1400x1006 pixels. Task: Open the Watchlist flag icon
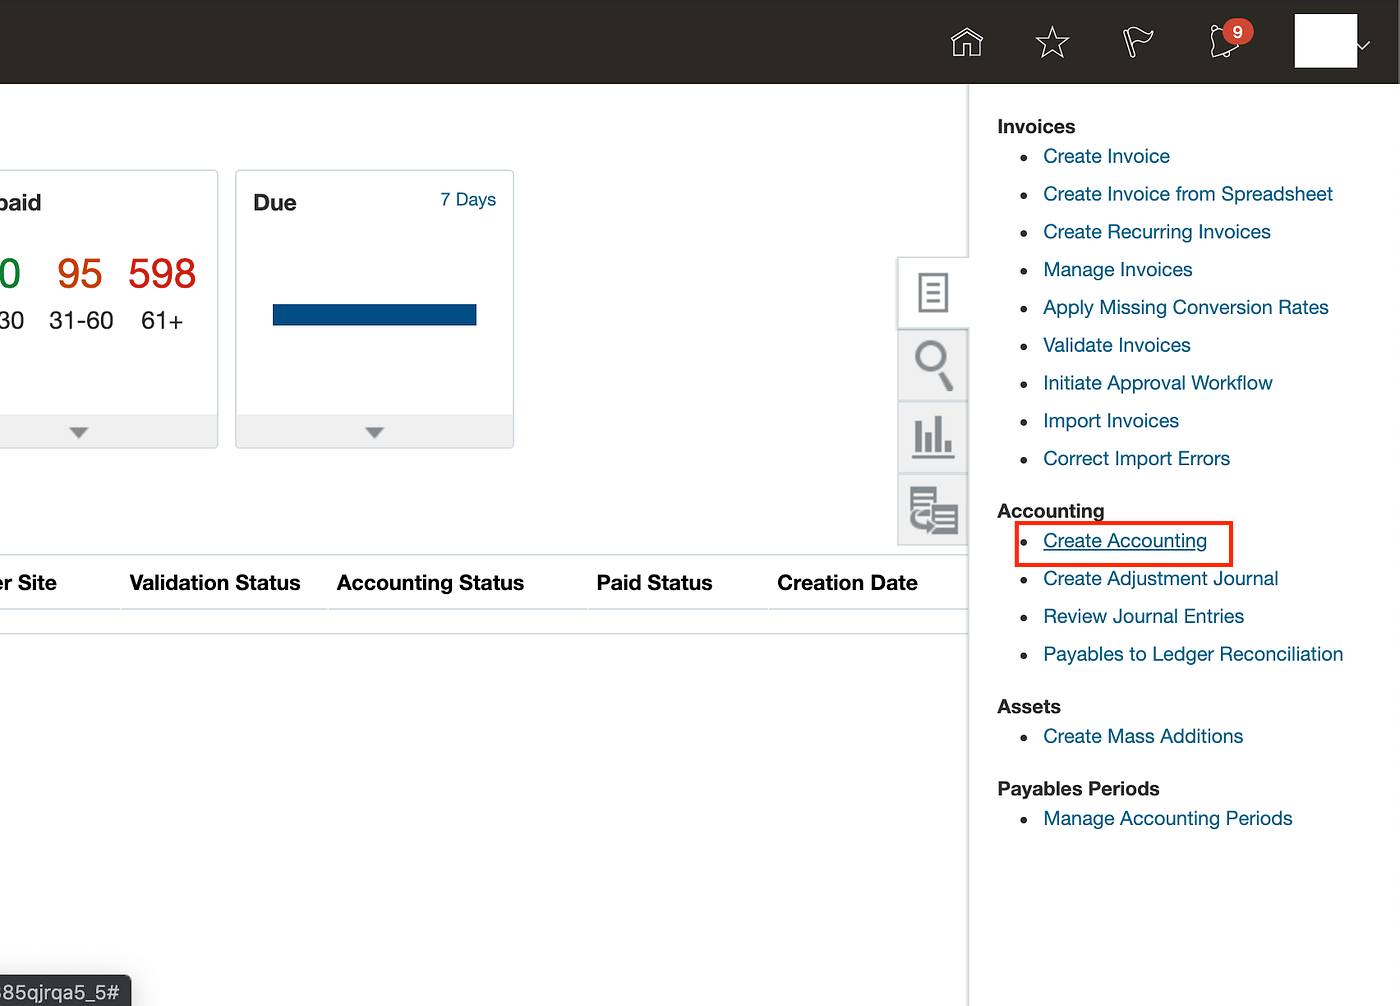coord(1138,42)
